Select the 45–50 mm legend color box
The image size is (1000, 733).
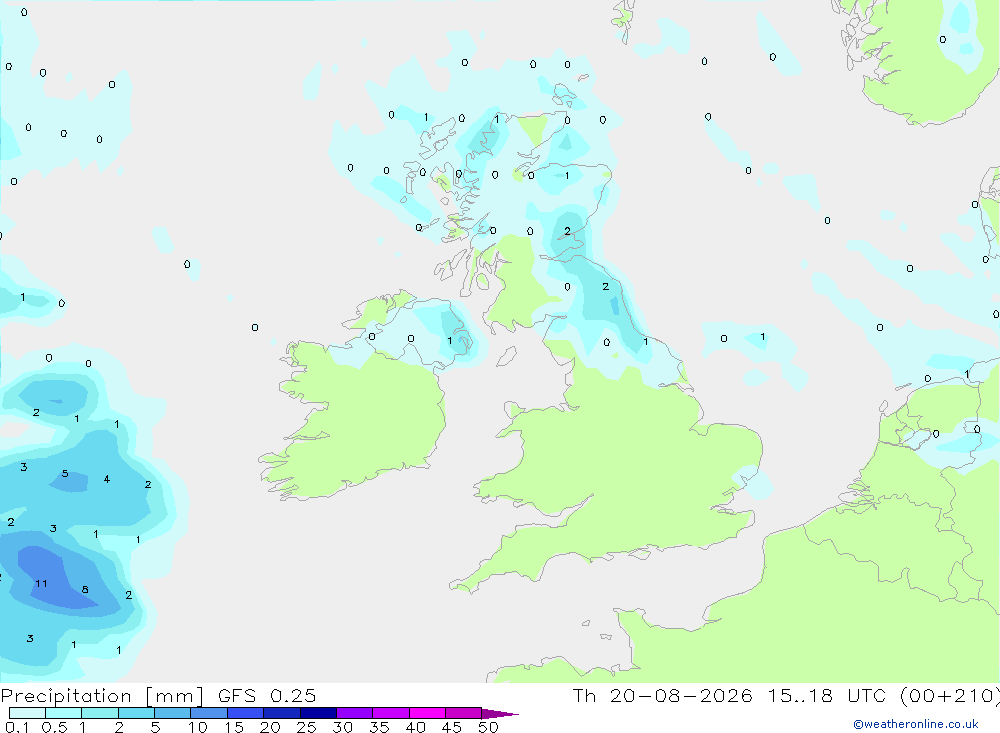[x=464, y=713]
